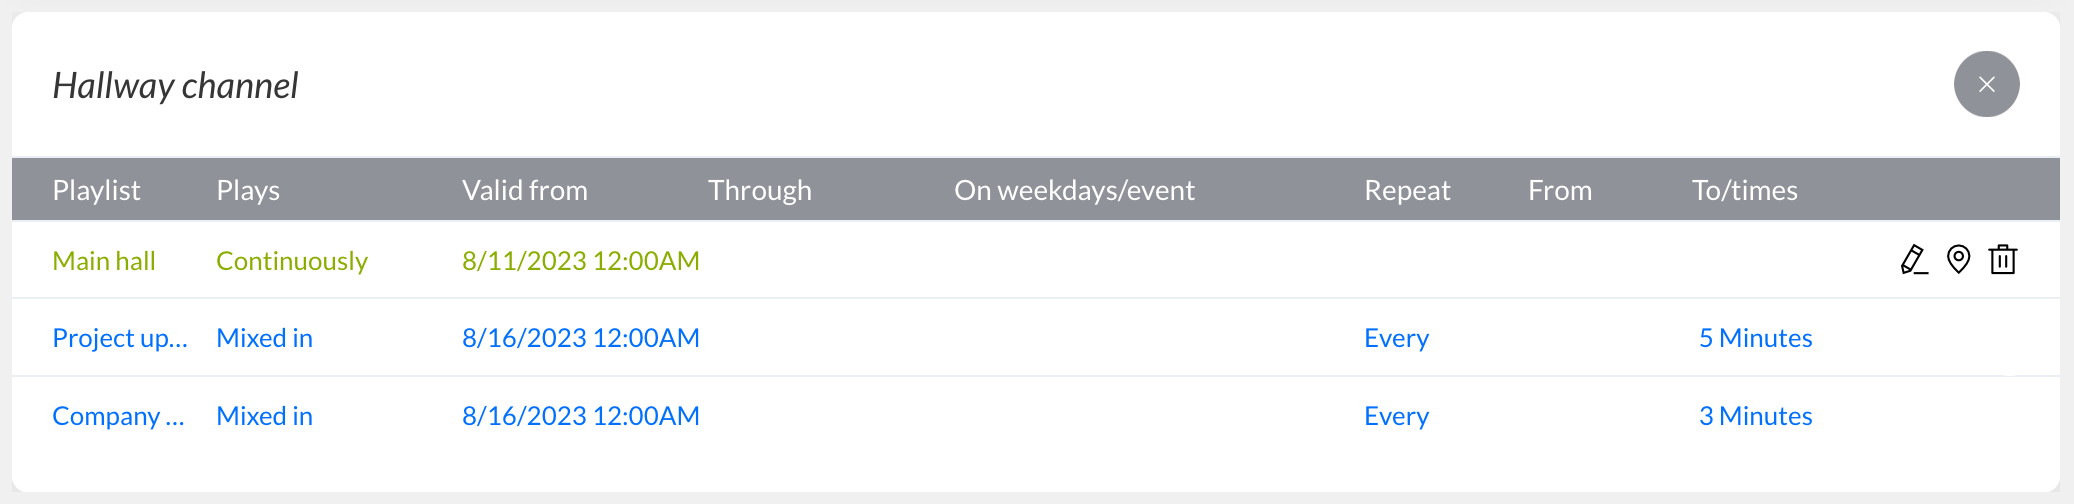Open the Project up... playlist entry
The height and width of the screenshot is (504, 2074).
pyautogui.click(x=120, y=339)
